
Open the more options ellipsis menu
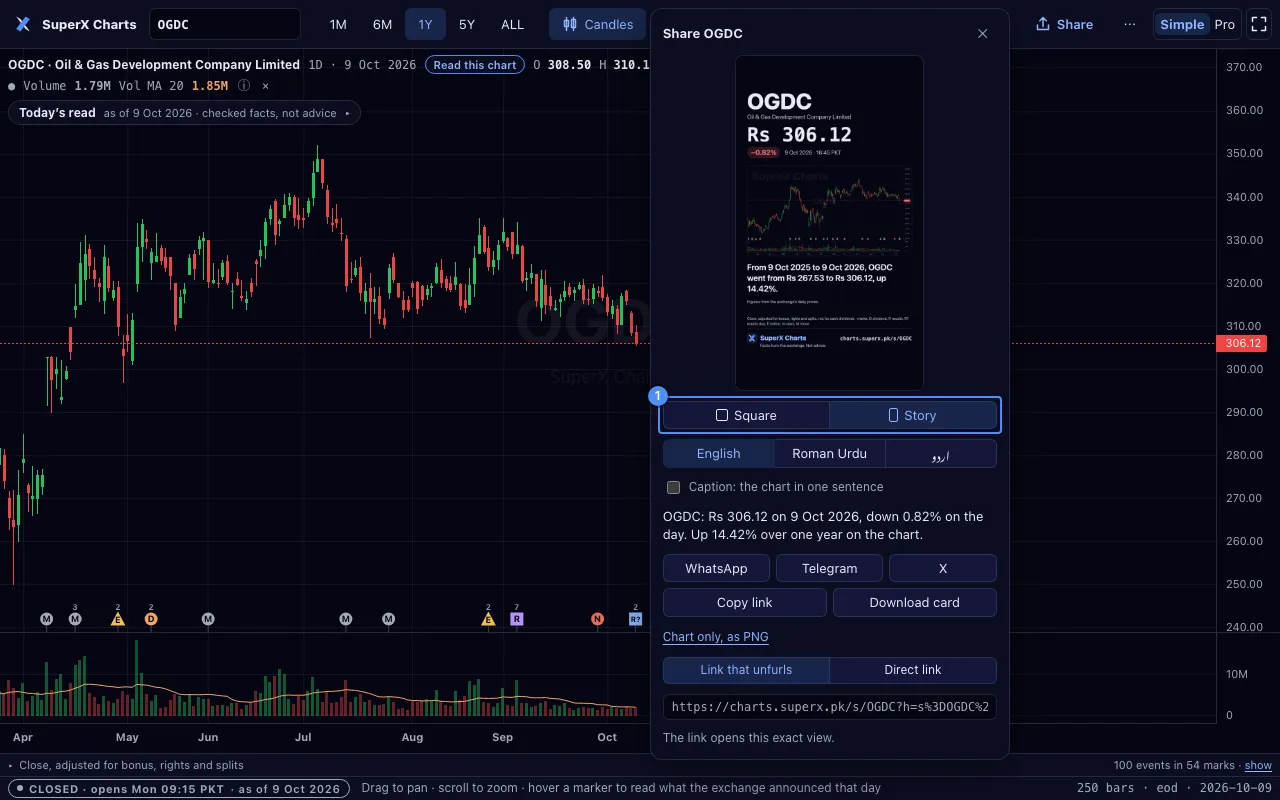click(1130, 24)
